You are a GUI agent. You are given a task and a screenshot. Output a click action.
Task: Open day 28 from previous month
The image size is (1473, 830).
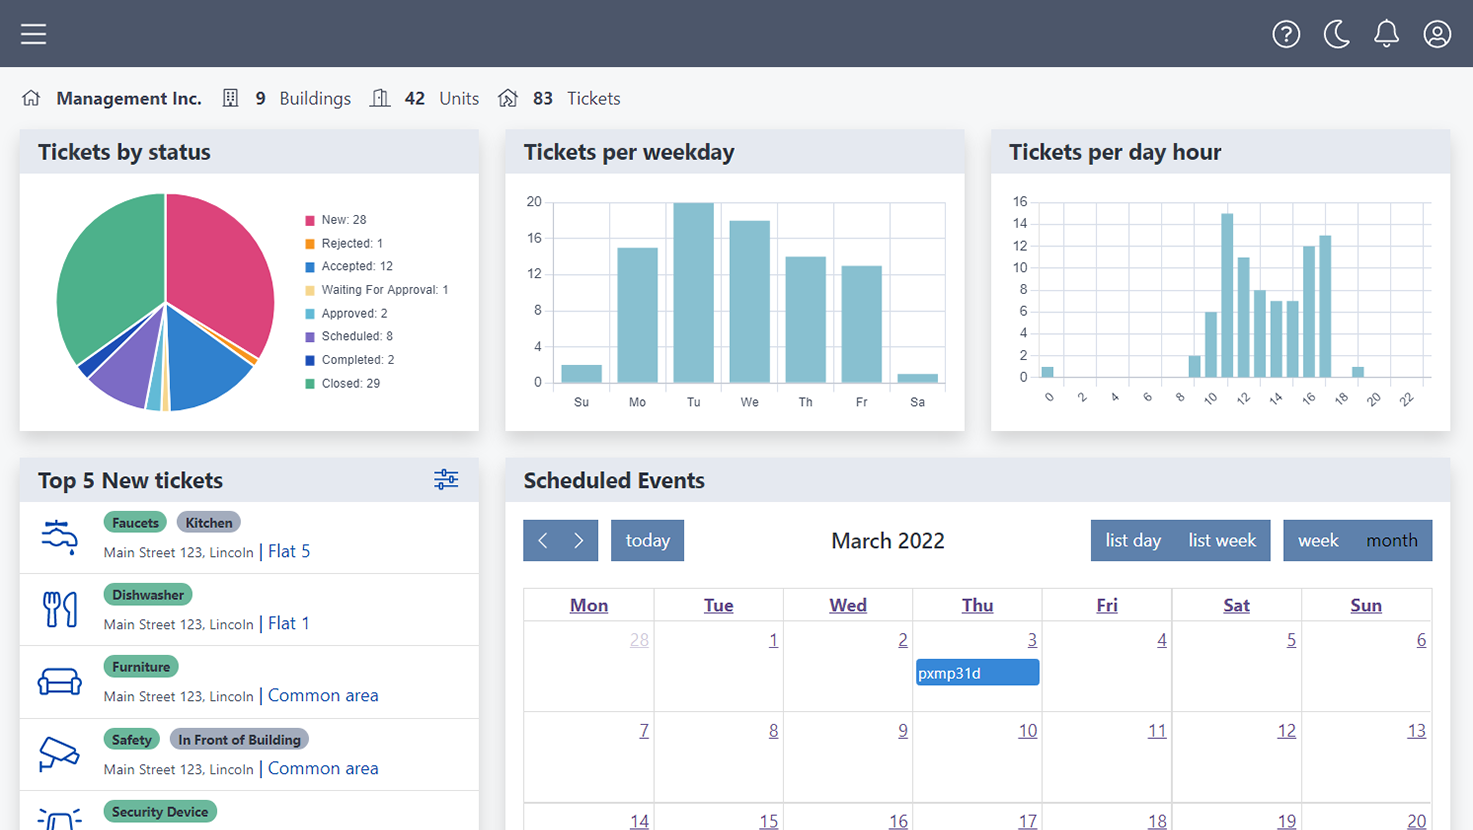639,640
